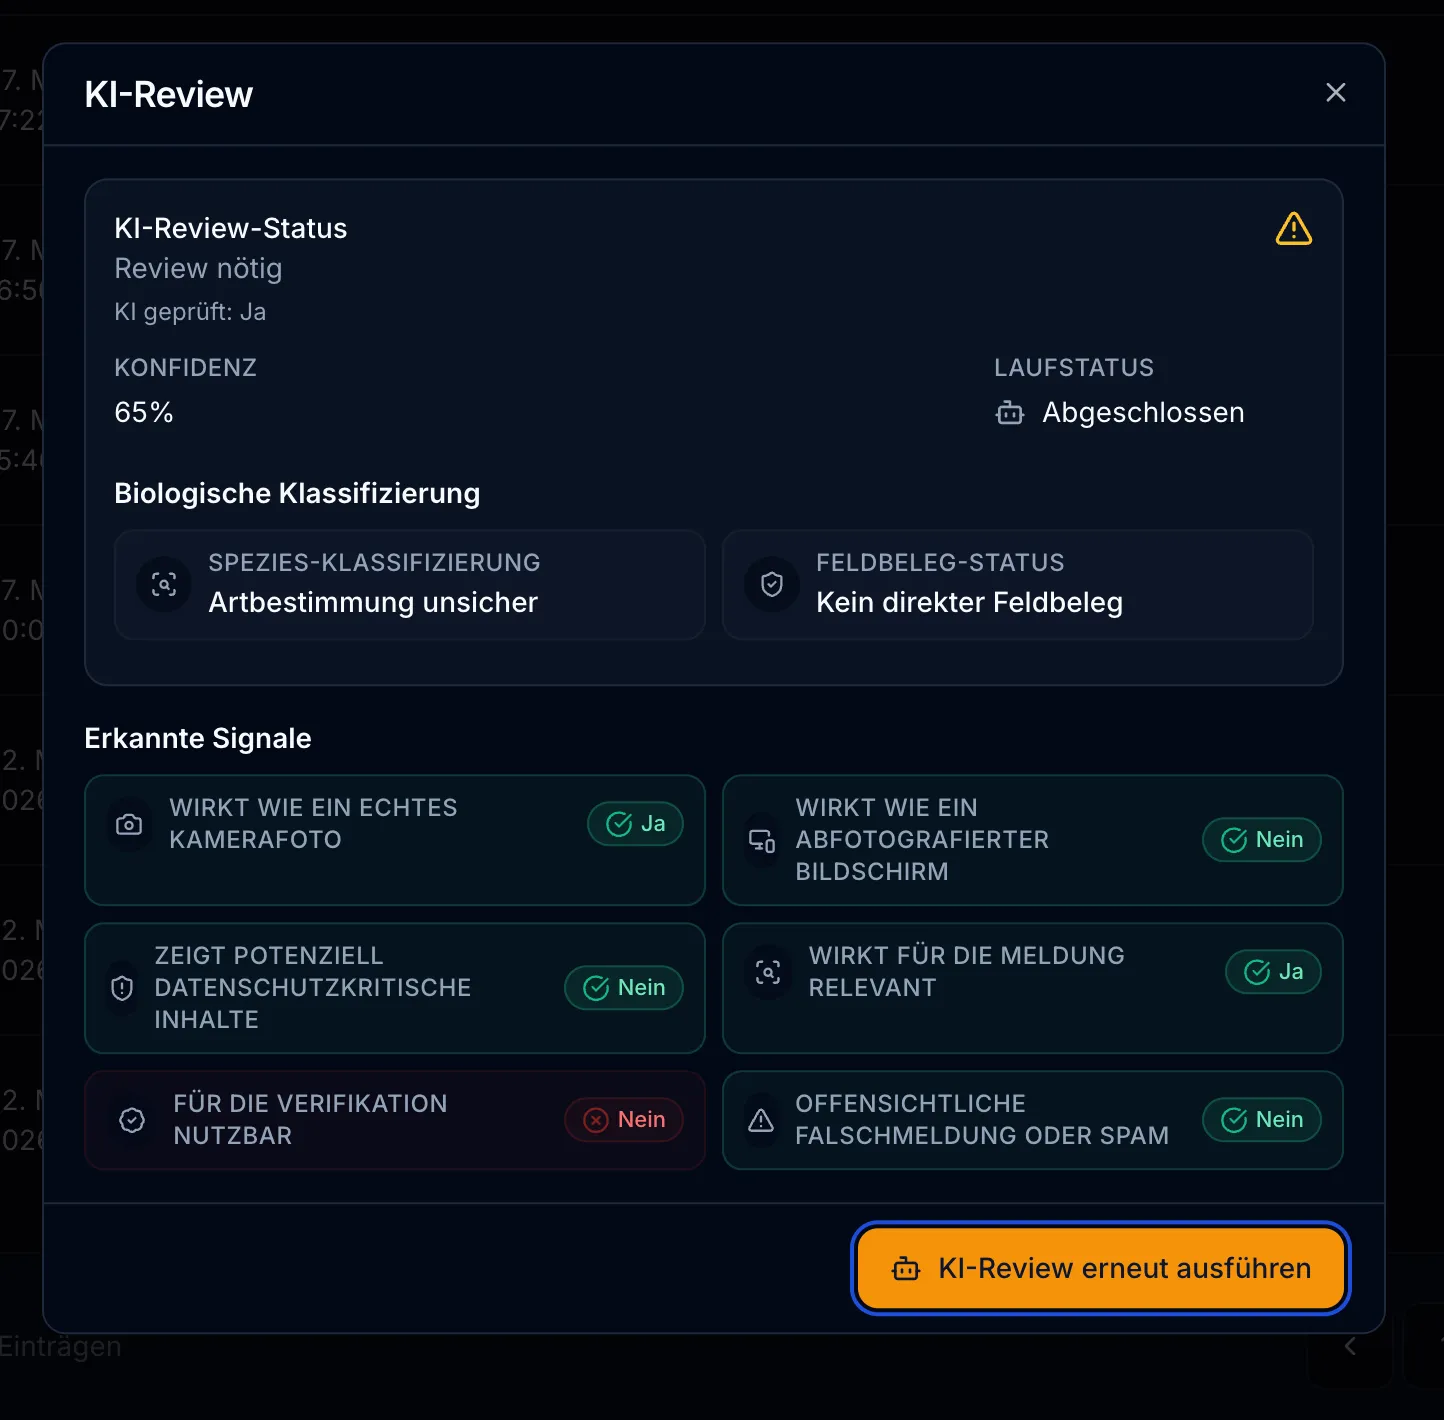The image size is (1444, 1420).
Task: Run KI-Review erneut ausführen
Action: (1101, 1269)
